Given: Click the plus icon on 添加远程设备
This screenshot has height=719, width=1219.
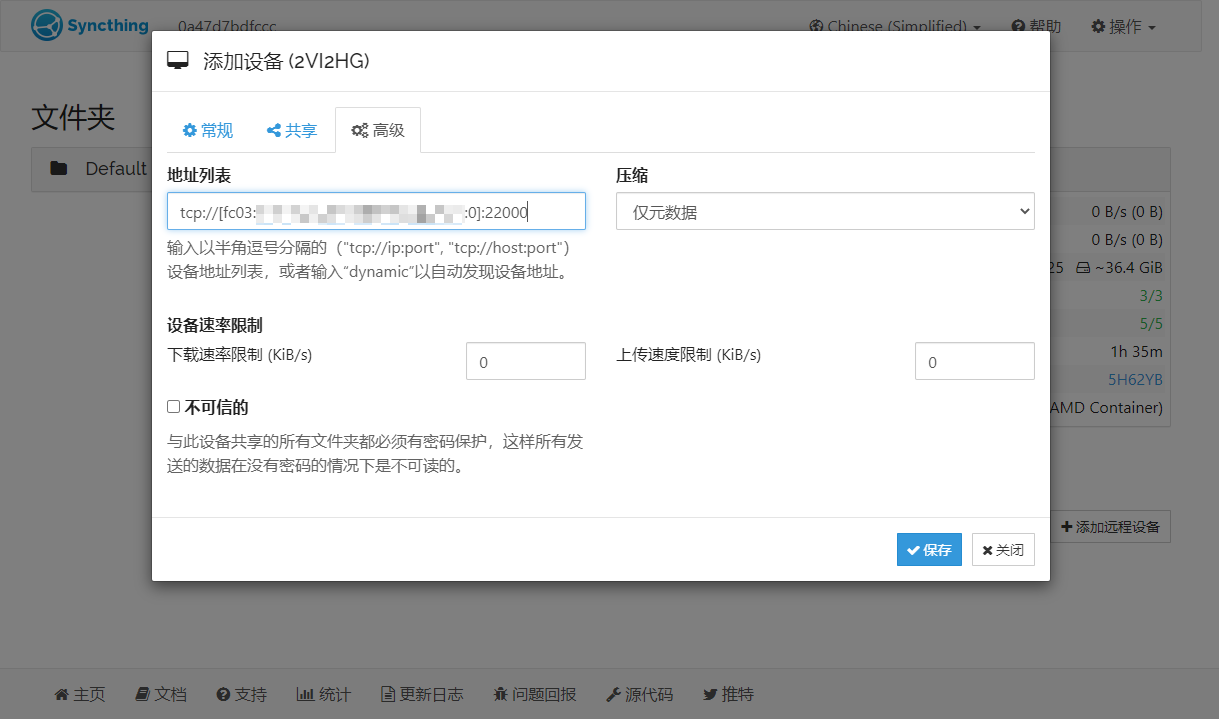Looking at the screenshot, I should click(x=1067, y=526).
